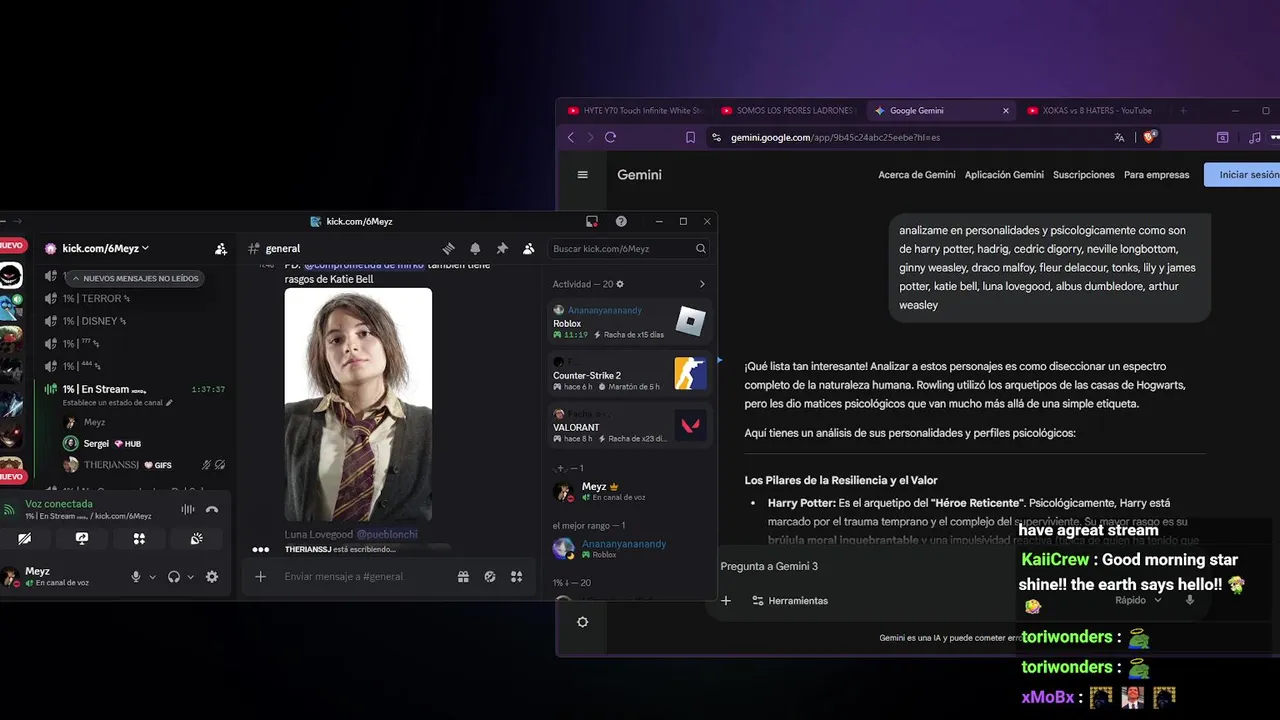The height and width of the screenshot is (720, 1280).
Task: Toggle noise suppression in voice panel
Action: pos(187,509)
